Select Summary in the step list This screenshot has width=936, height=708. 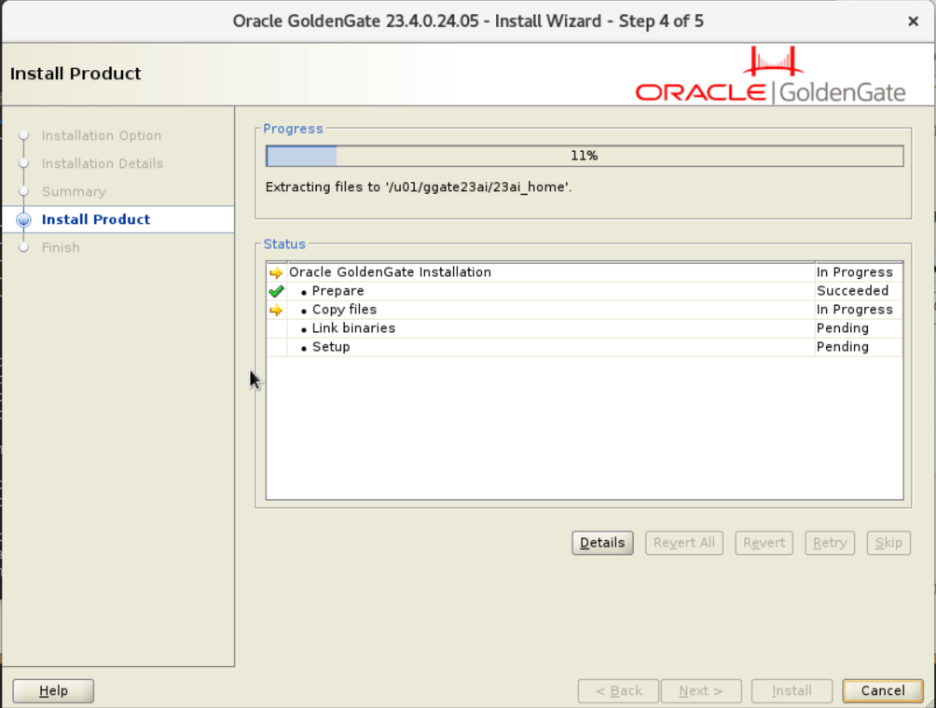click(74, 192)
